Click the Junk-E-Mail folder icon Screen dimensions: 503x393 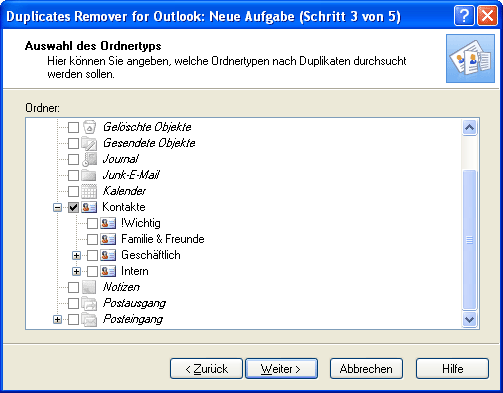click(89, 175)
